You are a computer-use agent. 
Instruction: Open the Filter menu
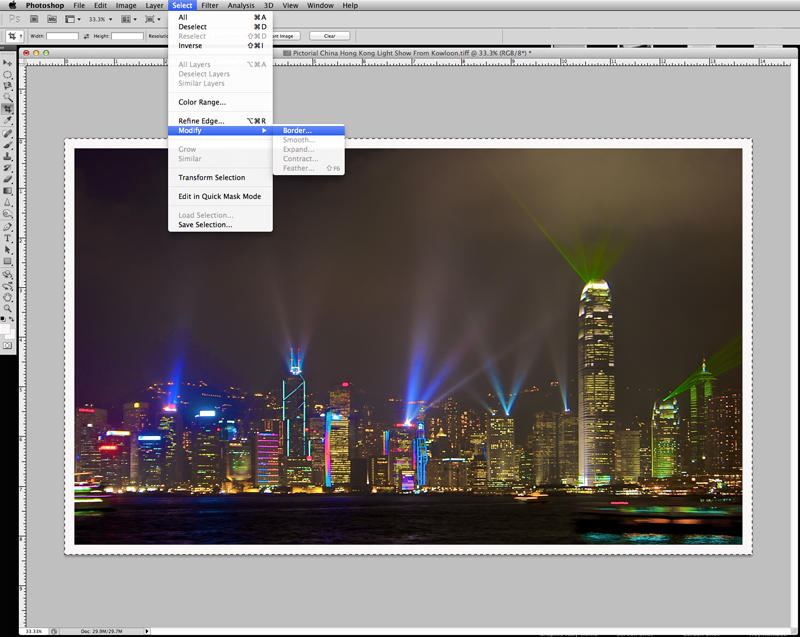[x=209, y=6]
